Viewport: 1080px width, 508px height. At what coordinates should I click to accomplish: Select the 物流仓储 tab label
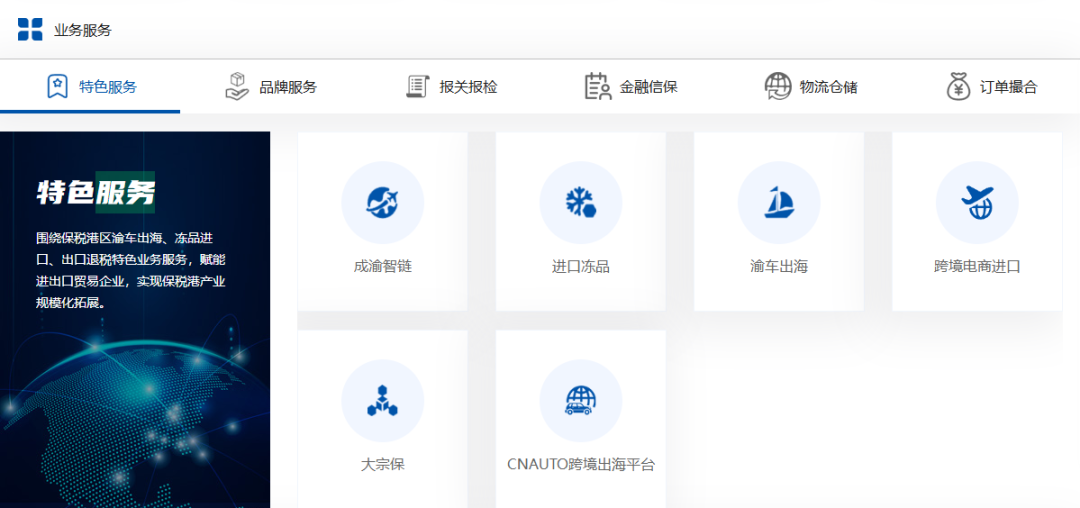(828, 87)
